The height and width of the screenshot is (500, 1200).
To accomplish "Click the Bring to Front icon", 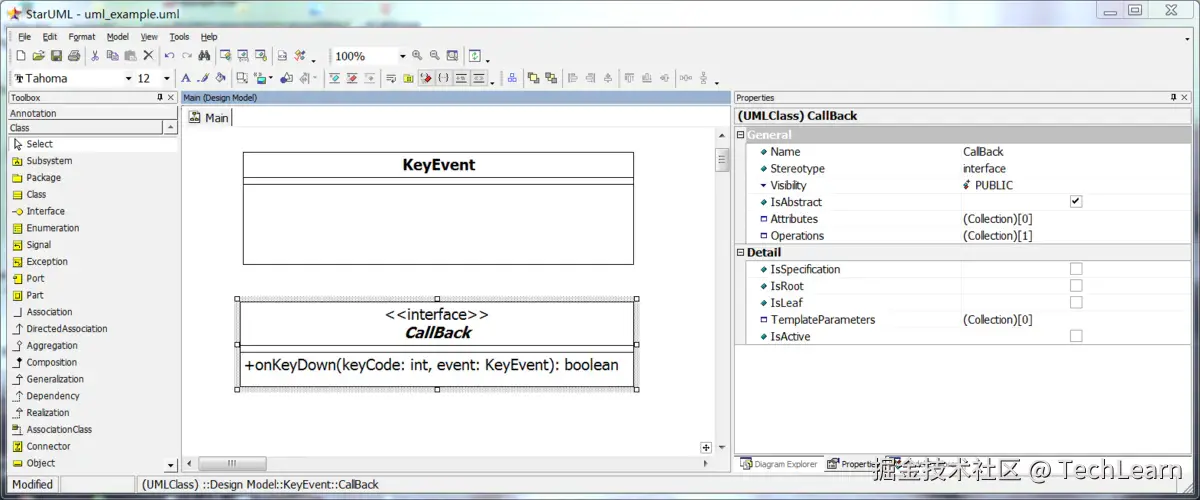I will 533,78.
